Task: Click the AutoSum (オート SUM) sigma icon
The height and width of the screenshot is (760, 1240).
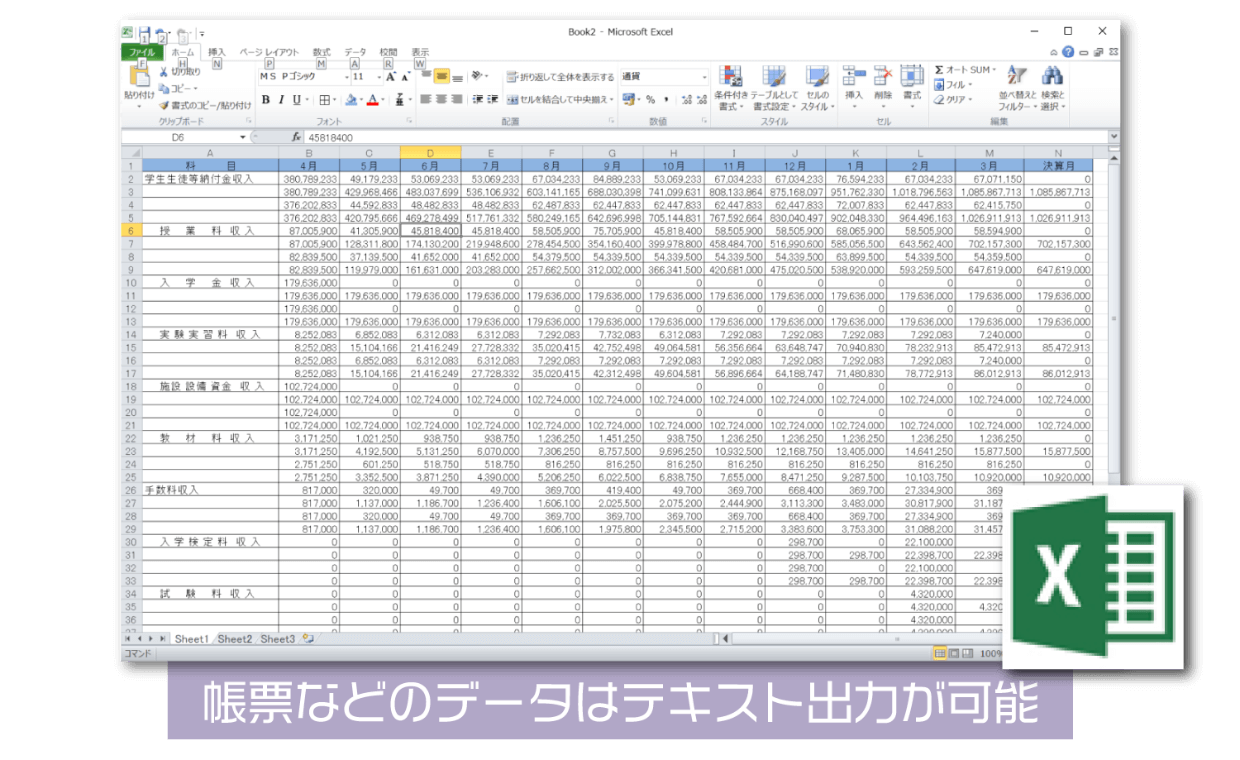Action: coord(940,70)
